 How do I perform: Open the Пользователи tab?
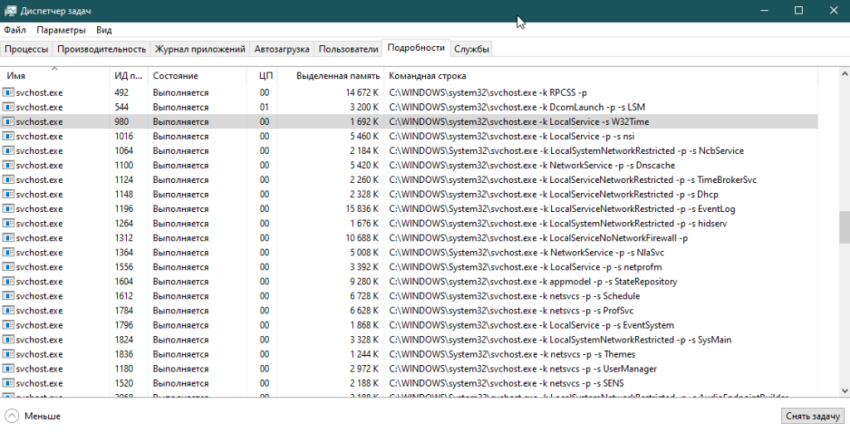click(348, 49)
